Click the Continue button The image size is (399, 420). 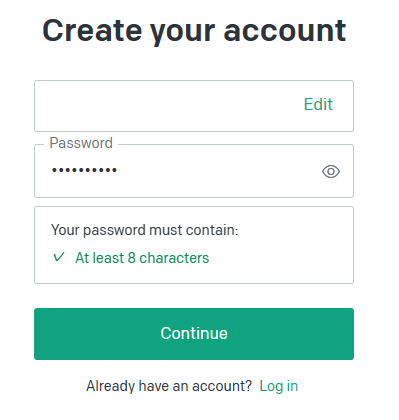[194, 334]
